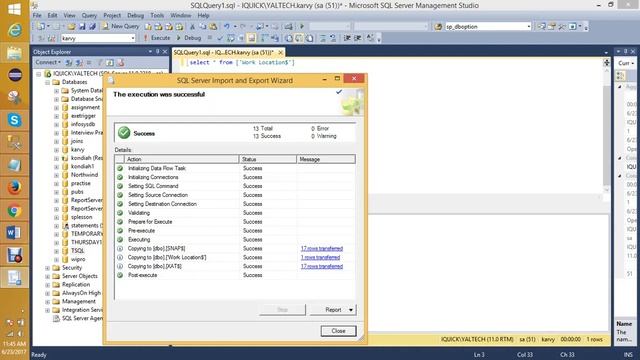Open Database Engine Query icon

coord(148,27)
